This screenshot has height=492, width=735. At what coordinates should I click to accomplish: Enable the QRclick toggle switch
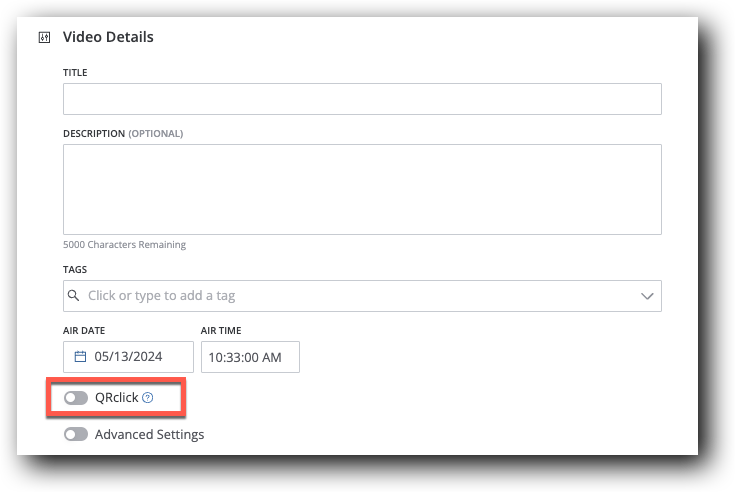pos(75,398)
